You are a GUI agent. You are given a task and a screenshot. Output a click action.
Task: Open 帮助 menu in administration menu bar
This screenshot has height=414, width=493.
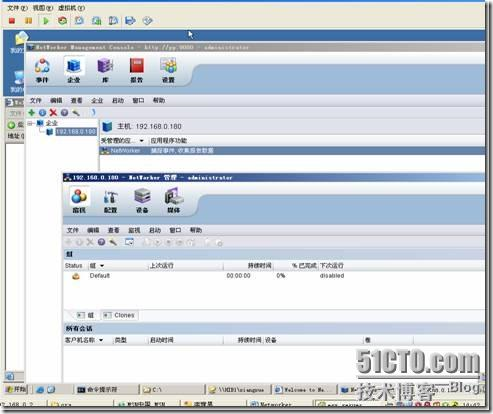pos(196,230)
